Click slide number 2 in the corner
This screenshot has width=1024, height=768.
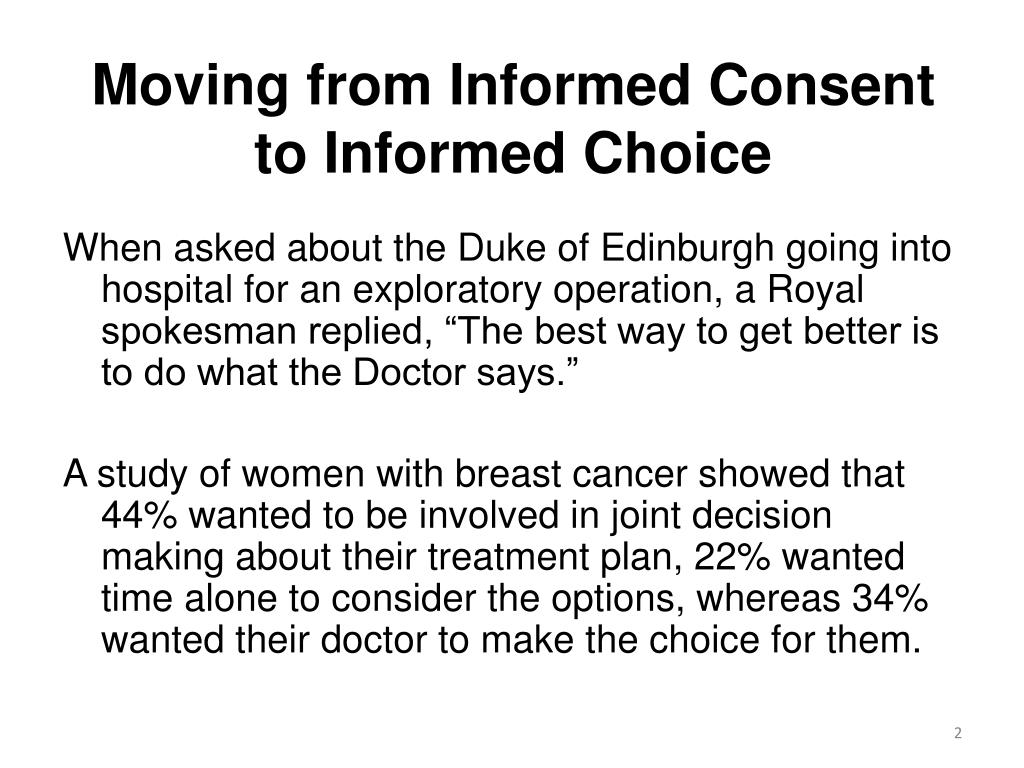click(x=957, y=733)
